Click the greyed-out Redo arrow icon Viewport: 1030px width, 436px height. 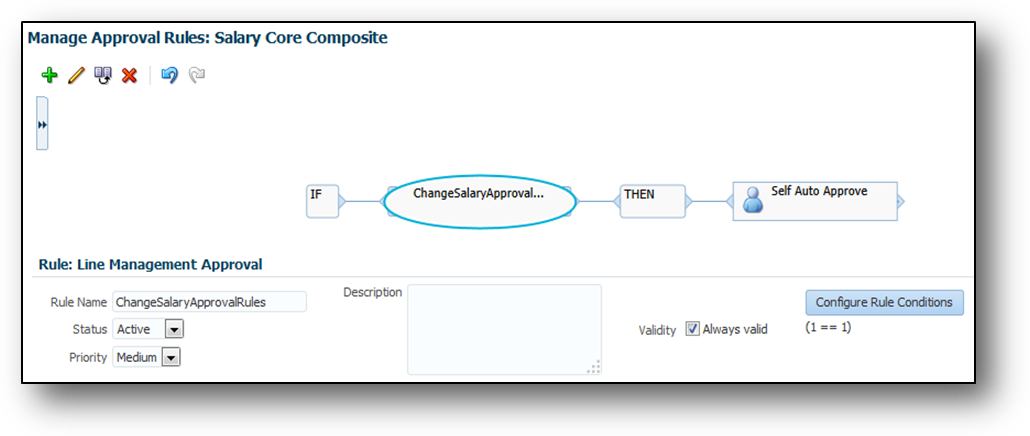(x=197, y=75)
